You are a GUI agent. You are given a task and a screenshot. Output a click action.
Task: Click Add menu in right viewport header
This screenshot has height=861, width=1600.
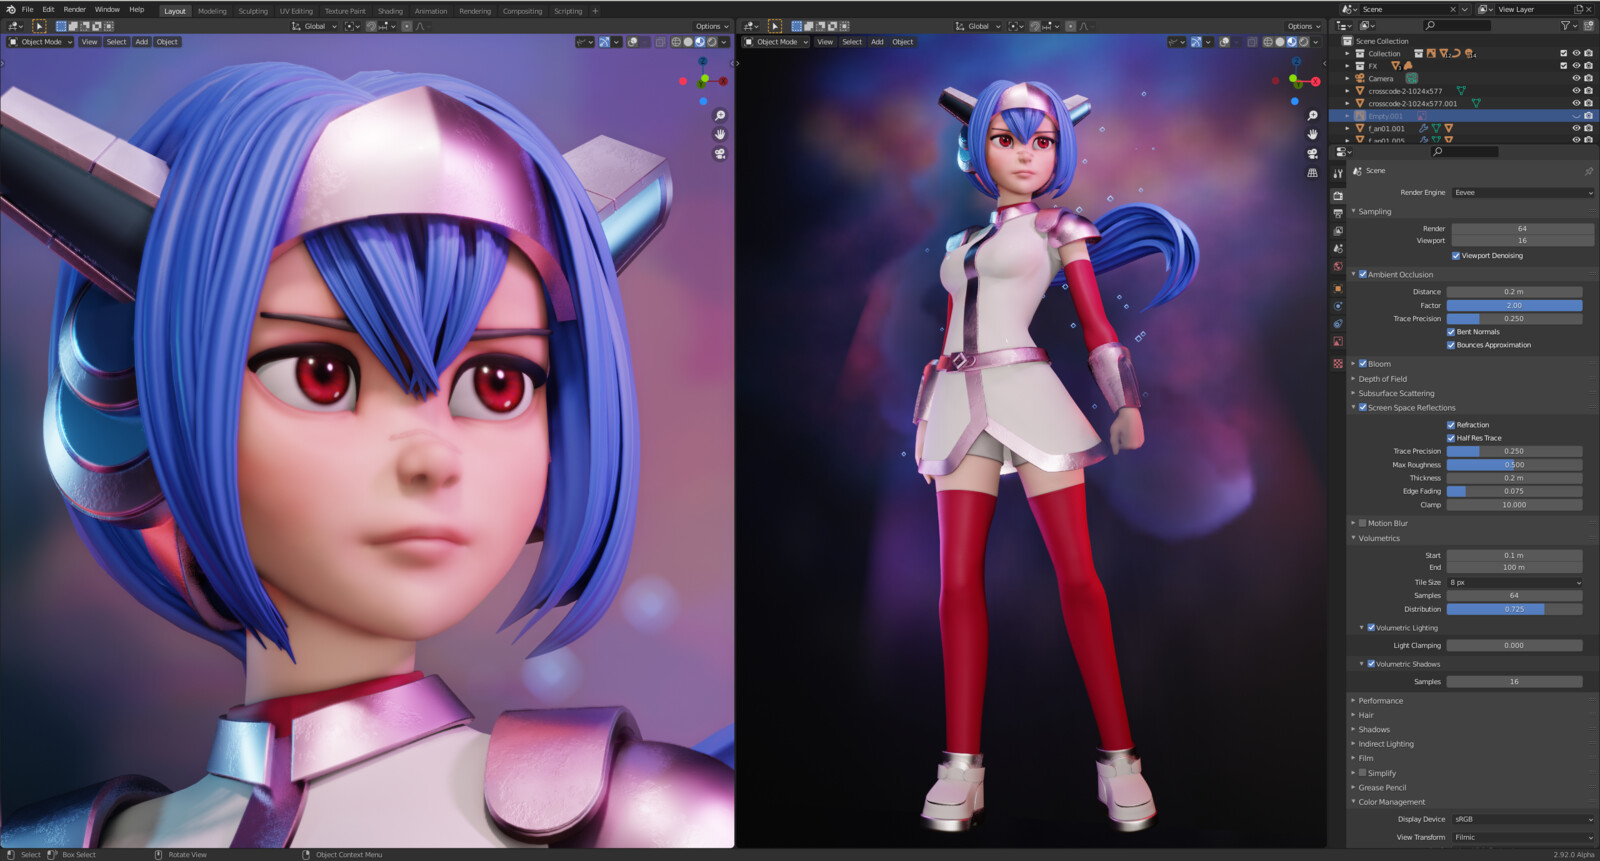pos(877,42)
